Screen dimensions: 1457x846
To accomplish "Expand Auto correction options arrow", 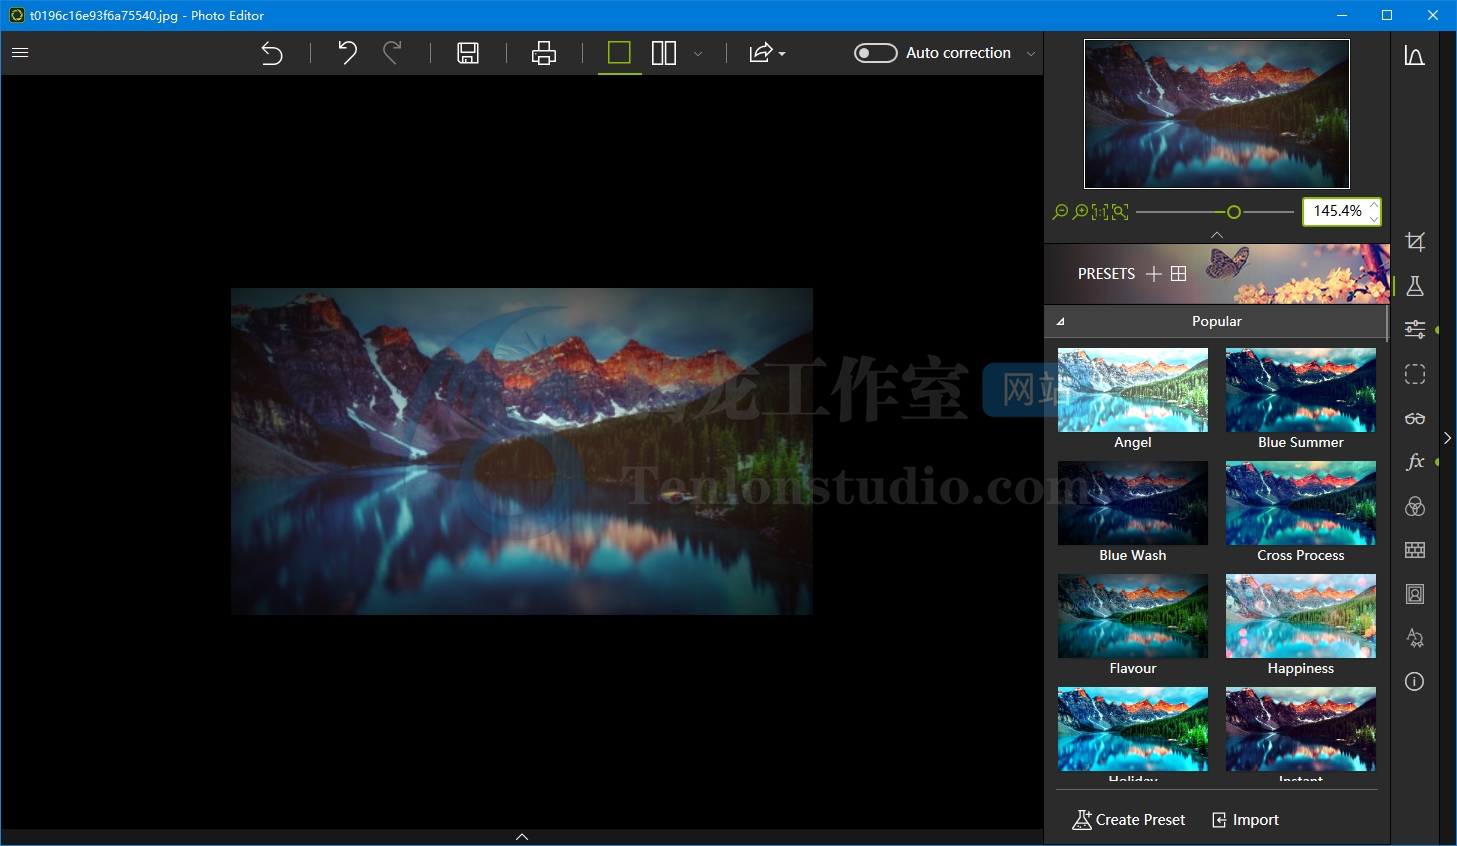I will coord(1031,54).
